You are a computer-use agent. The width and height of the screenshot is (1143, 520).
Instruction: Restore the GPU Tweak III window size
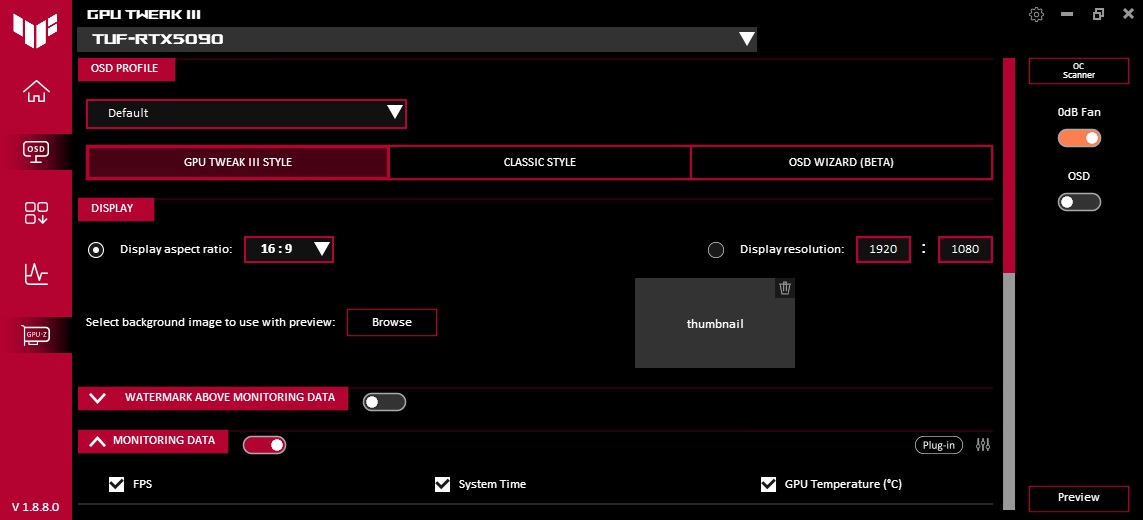(x=1099, y=14)
